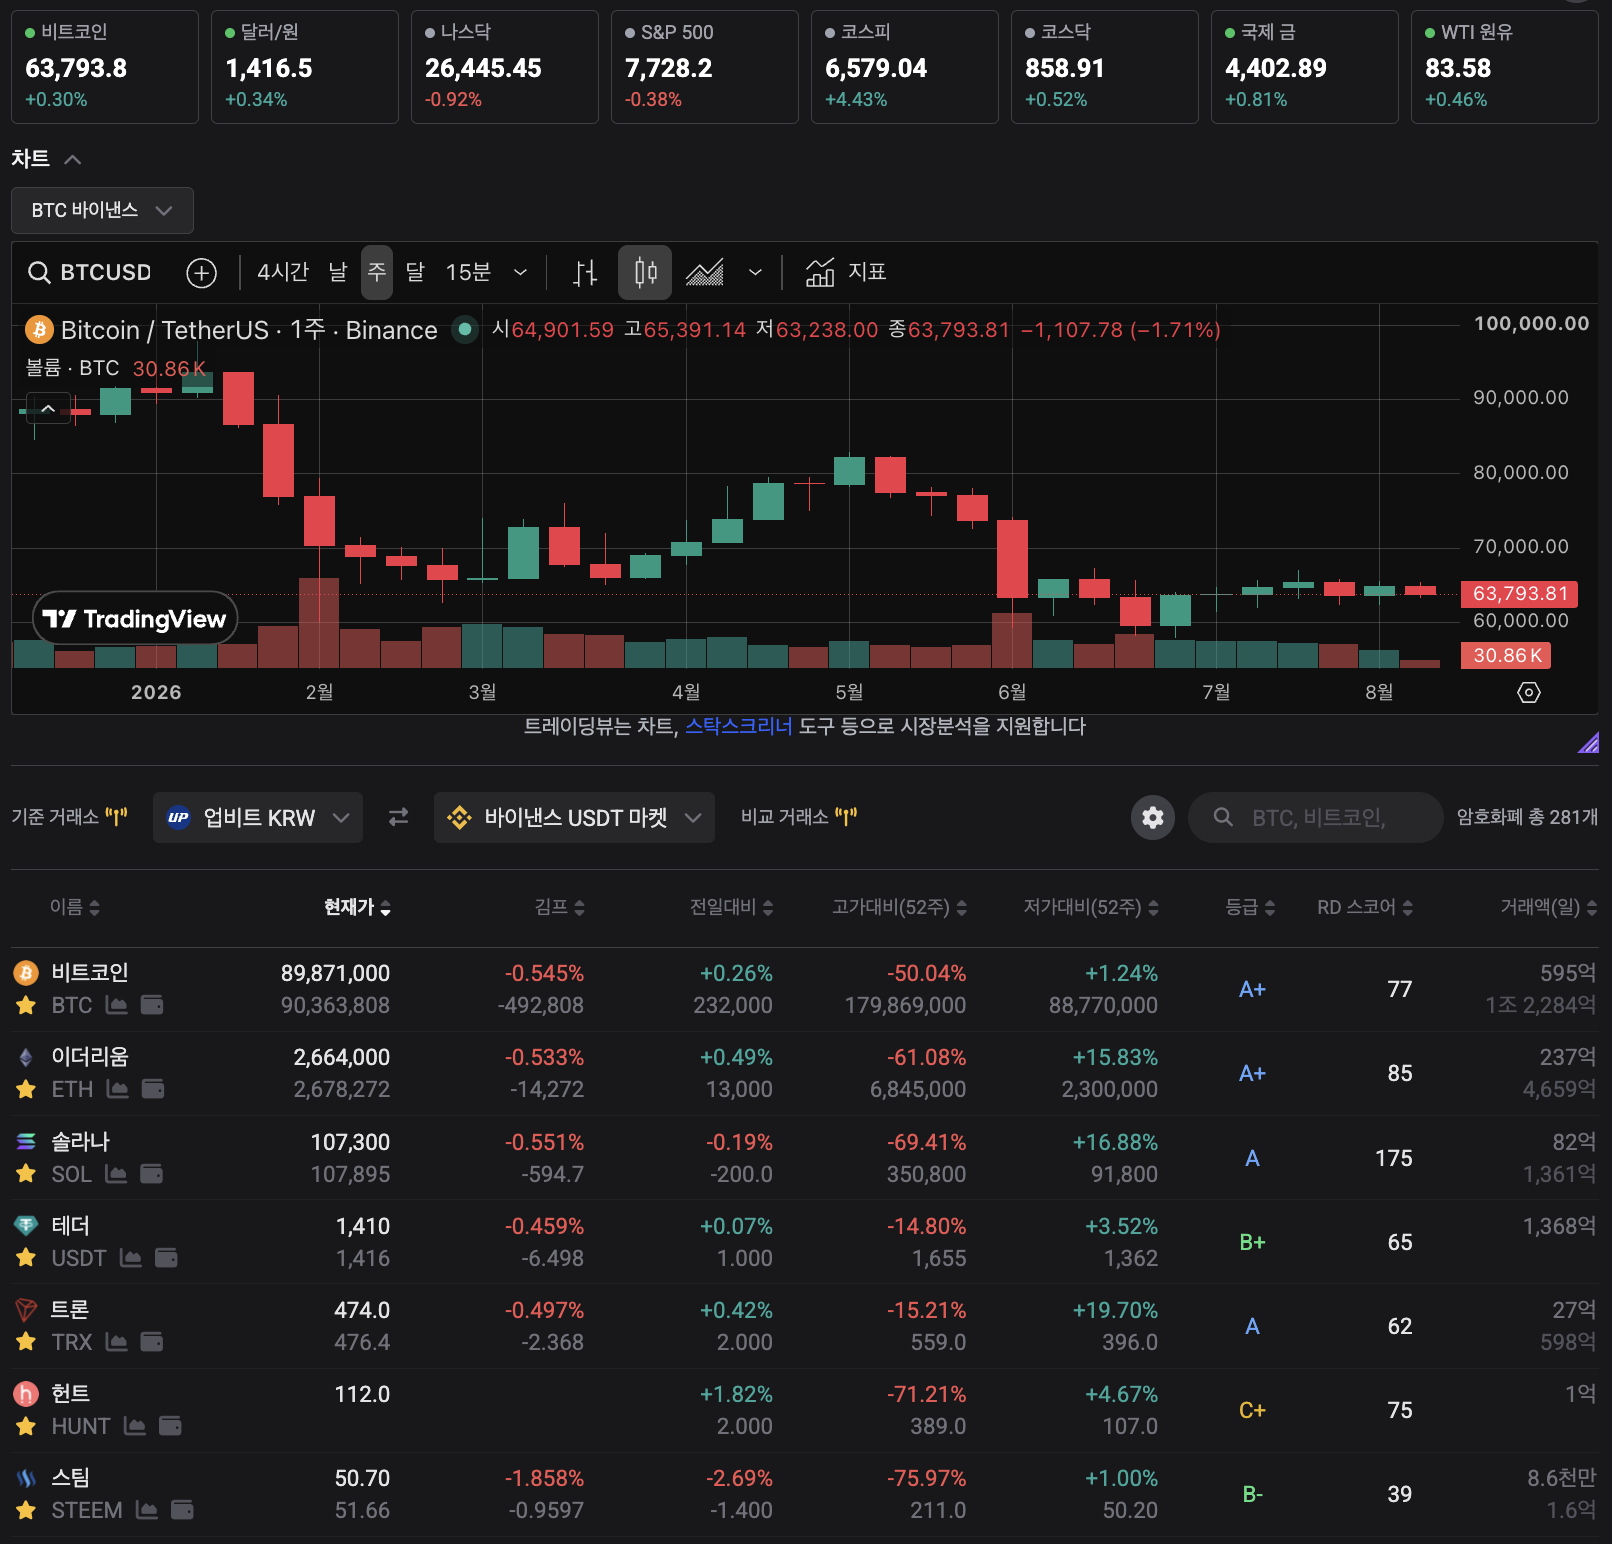Open the 스탁스크리너 link
The height and width of the screenshot is (1544, 1612).
738,726
